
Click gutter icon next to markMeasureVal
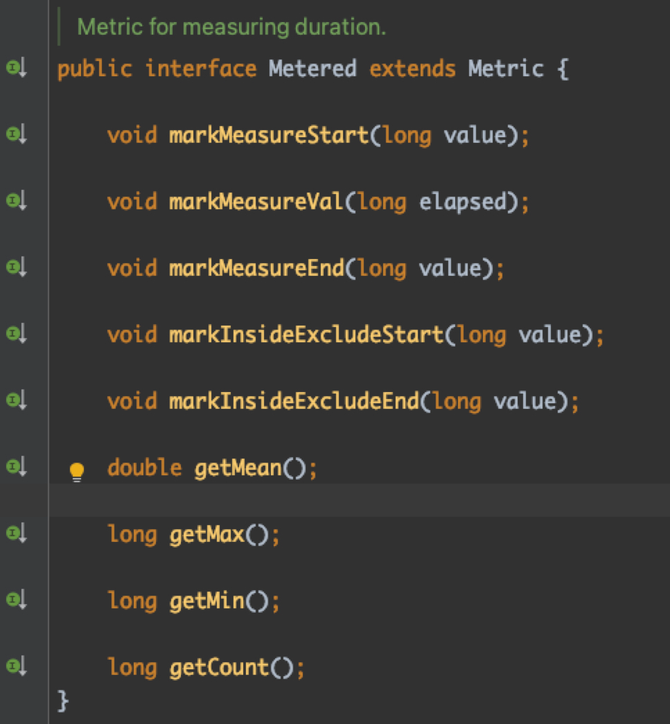(16, 201)
